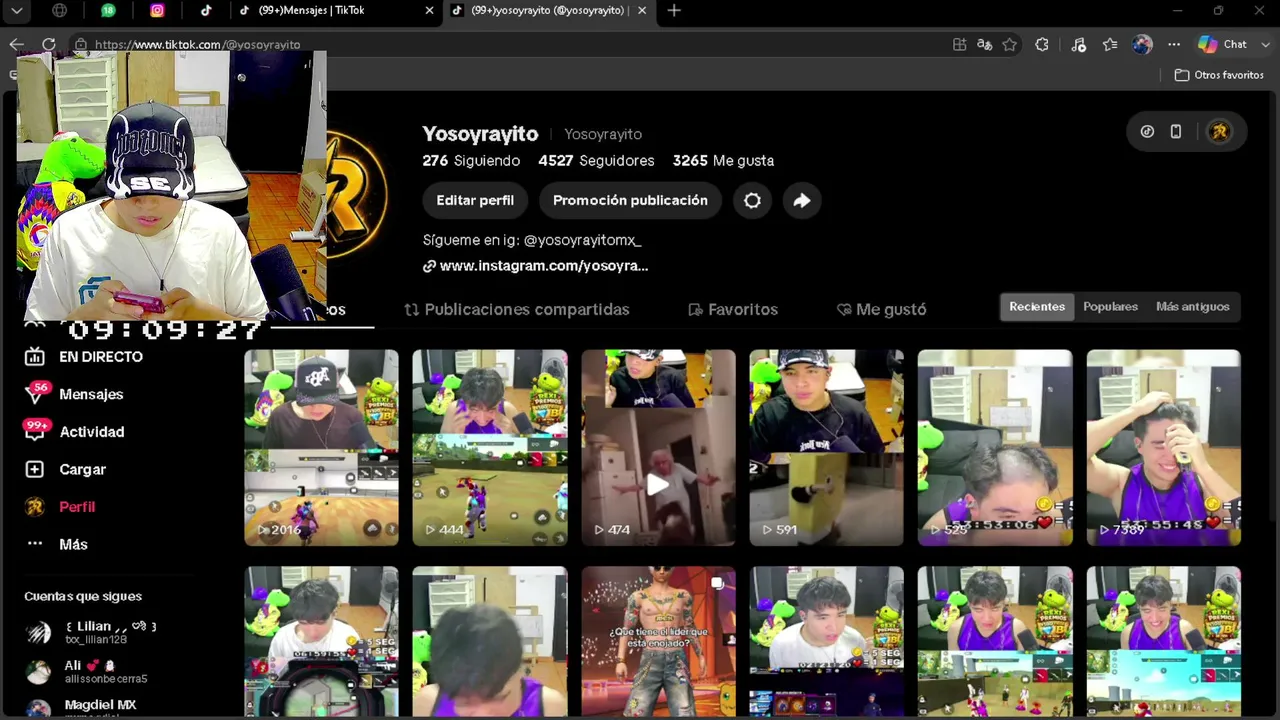Image resolution: width=1280 pixels, height=720 pixels.
Task: Open the Edge tab search dropdown
Action: point(17,11)
